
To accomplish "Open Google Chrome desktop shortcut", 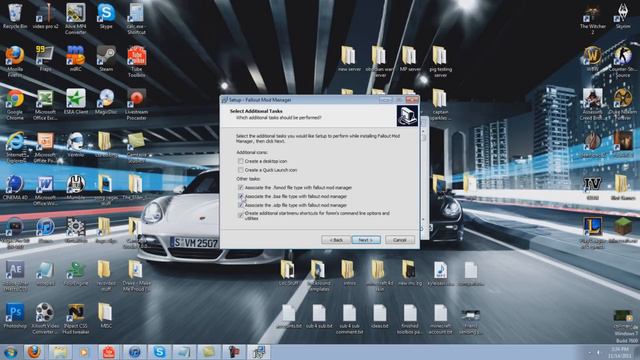I will (15, 104).
